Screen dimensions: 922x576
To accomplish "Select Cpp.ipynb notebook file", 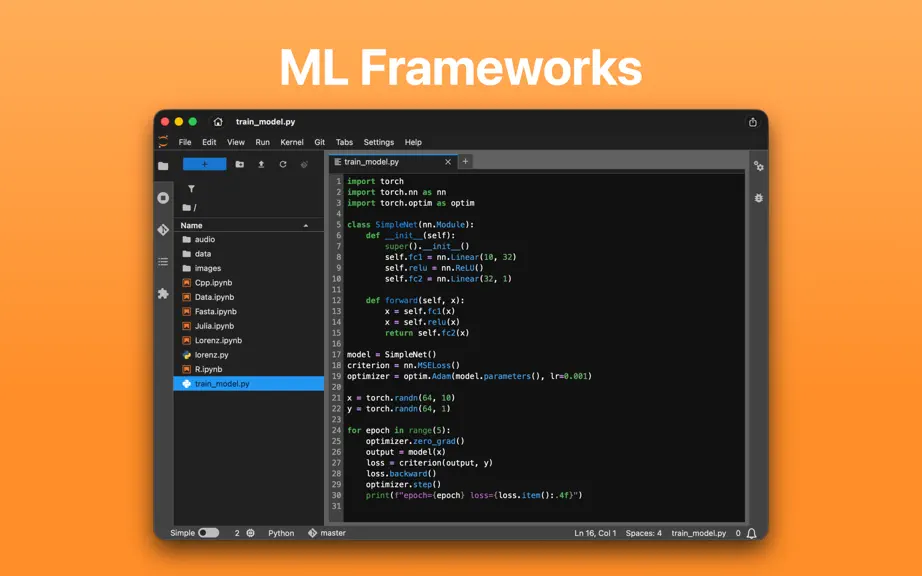I will click(x=248, y=283).
